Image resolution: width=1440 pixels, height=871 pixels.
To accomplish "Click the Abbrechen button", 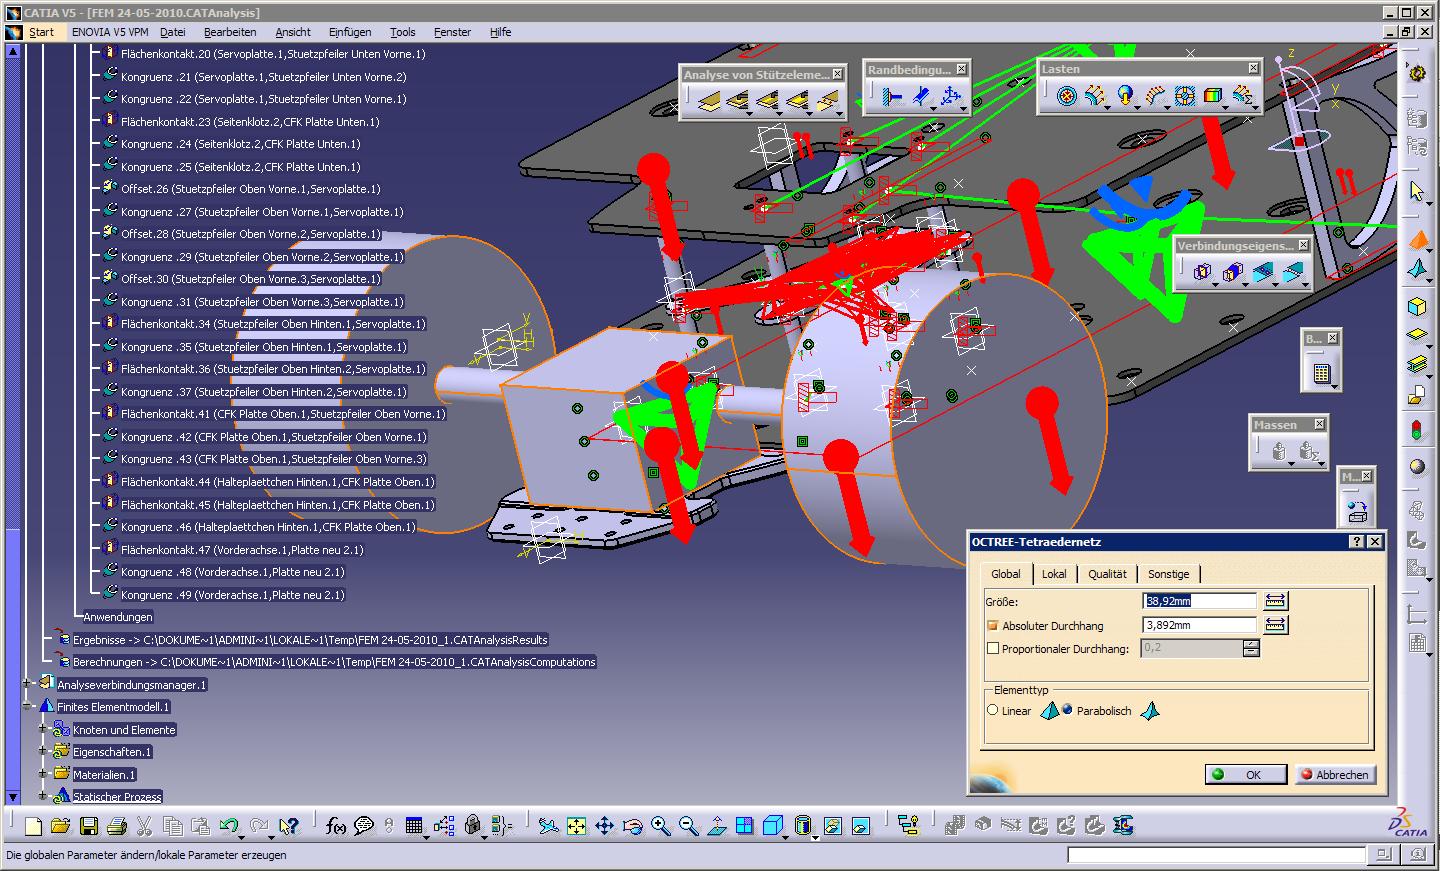I will 1335,774.
